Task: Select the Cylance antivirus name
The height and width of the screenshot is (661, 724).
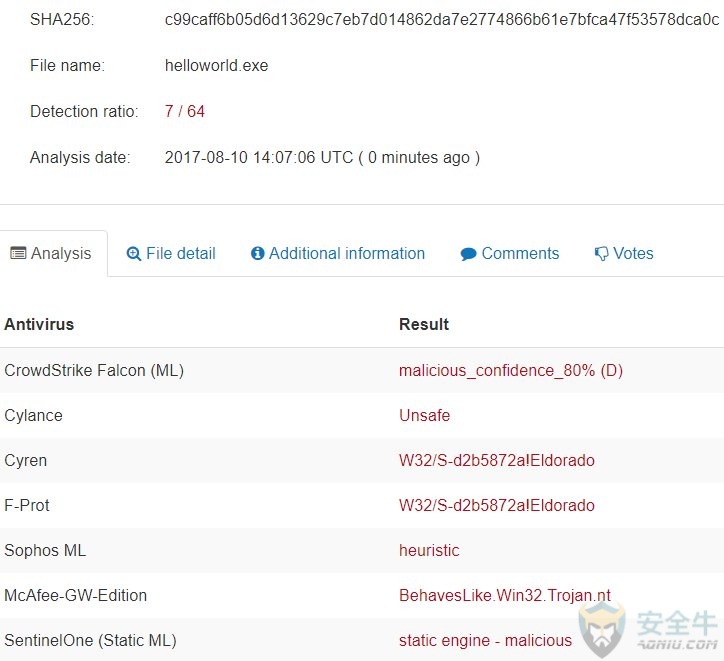Action: coord(33,415)
